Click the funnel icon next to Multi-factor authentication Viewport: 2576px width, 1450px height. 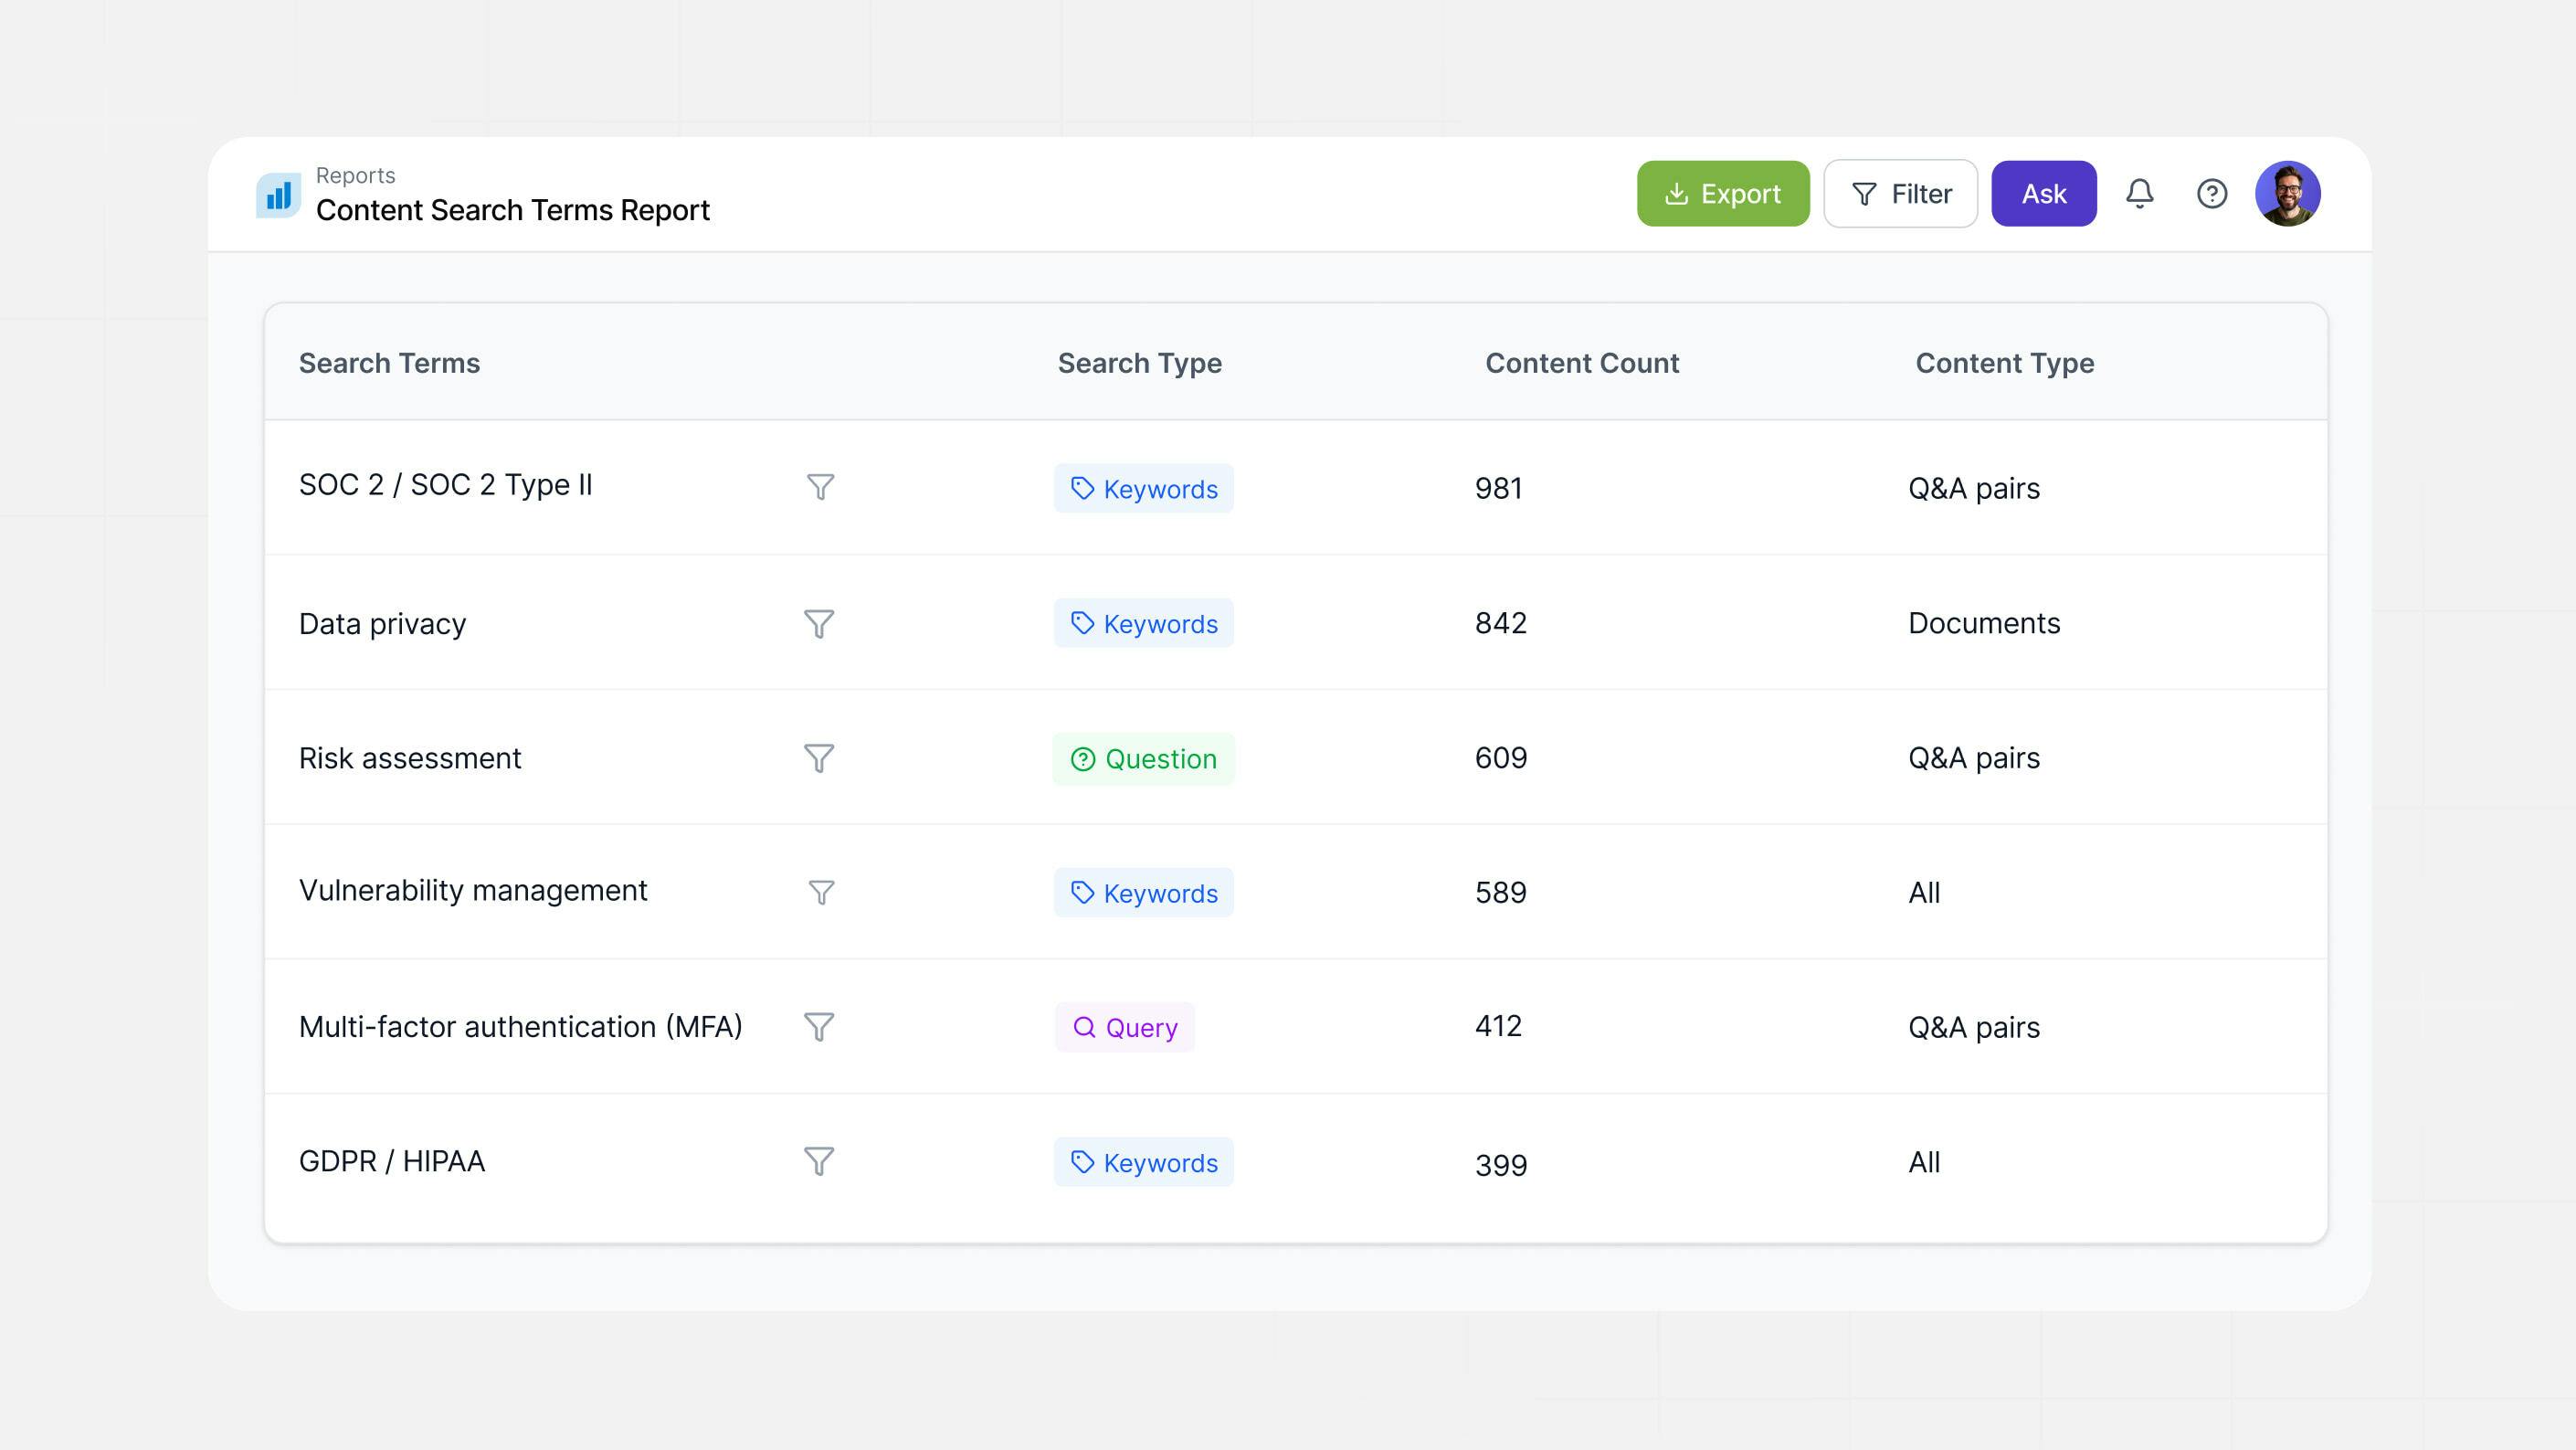pos(819,1026)
